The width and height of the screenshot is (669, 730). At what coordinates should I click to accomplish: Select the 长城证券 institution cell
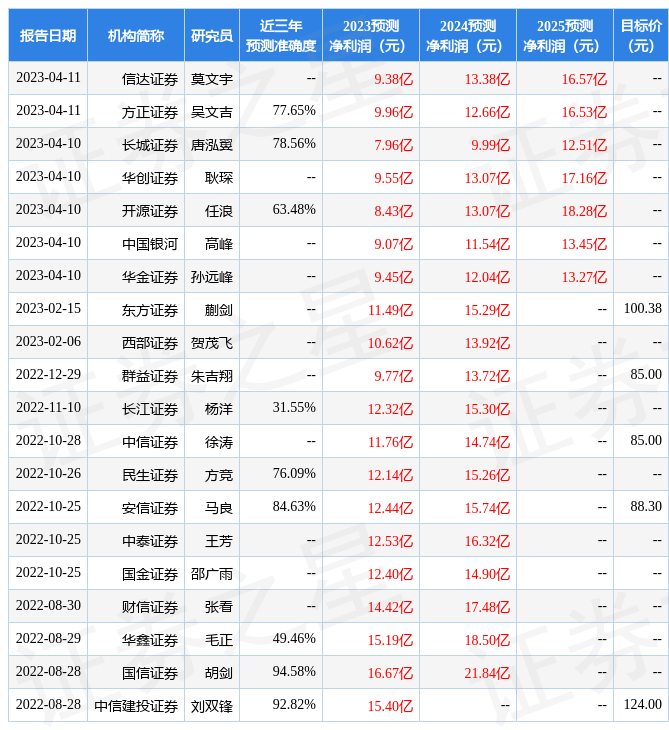136,145
